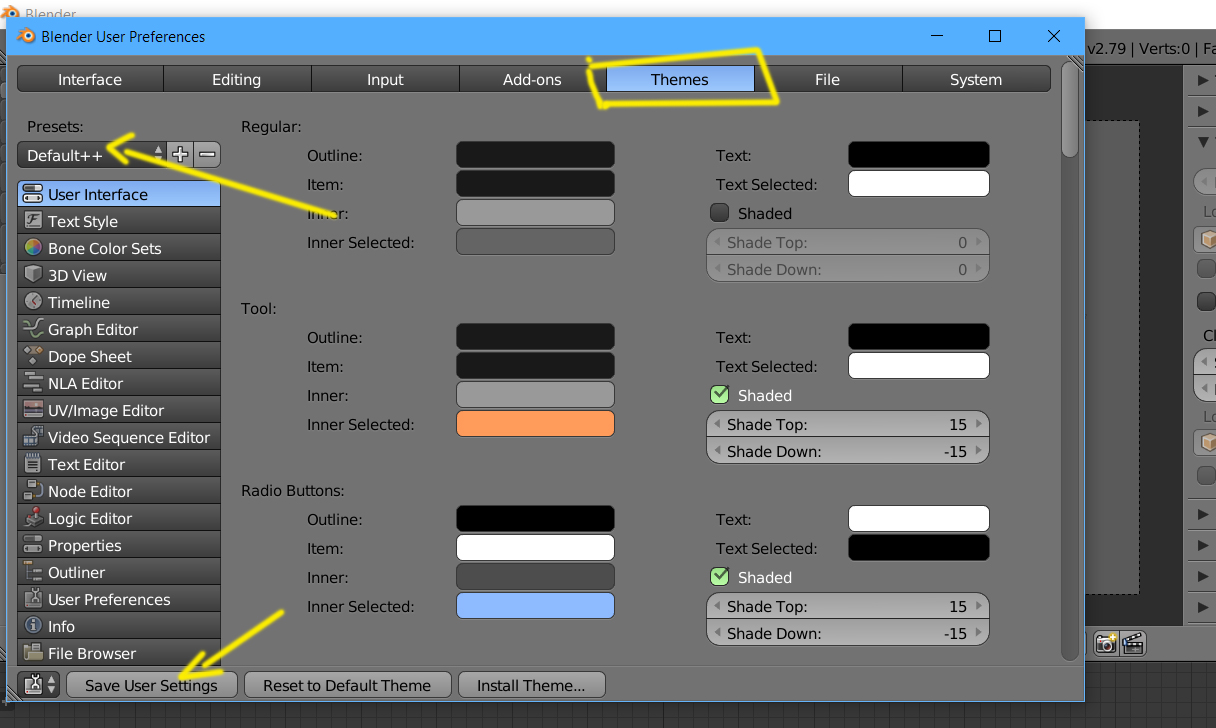Click Tool Shade Down value field

[x=848, y=451]
